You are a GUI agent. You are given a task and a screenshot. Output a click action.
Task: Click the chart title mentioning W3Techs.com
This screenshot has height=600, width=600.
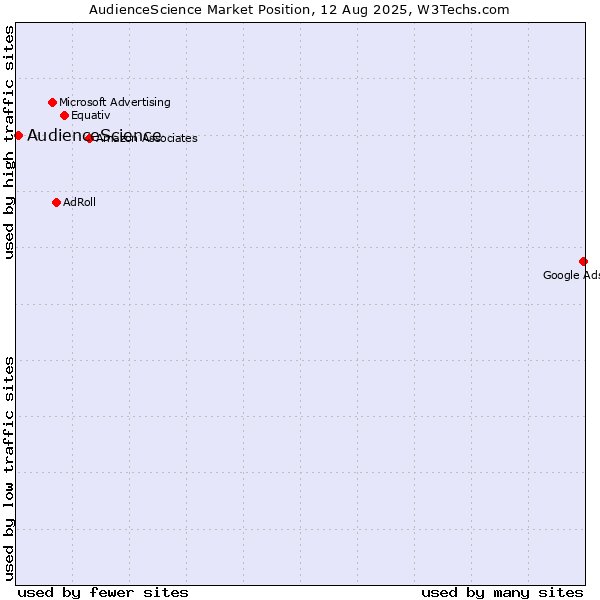click(x=299, y=10)
